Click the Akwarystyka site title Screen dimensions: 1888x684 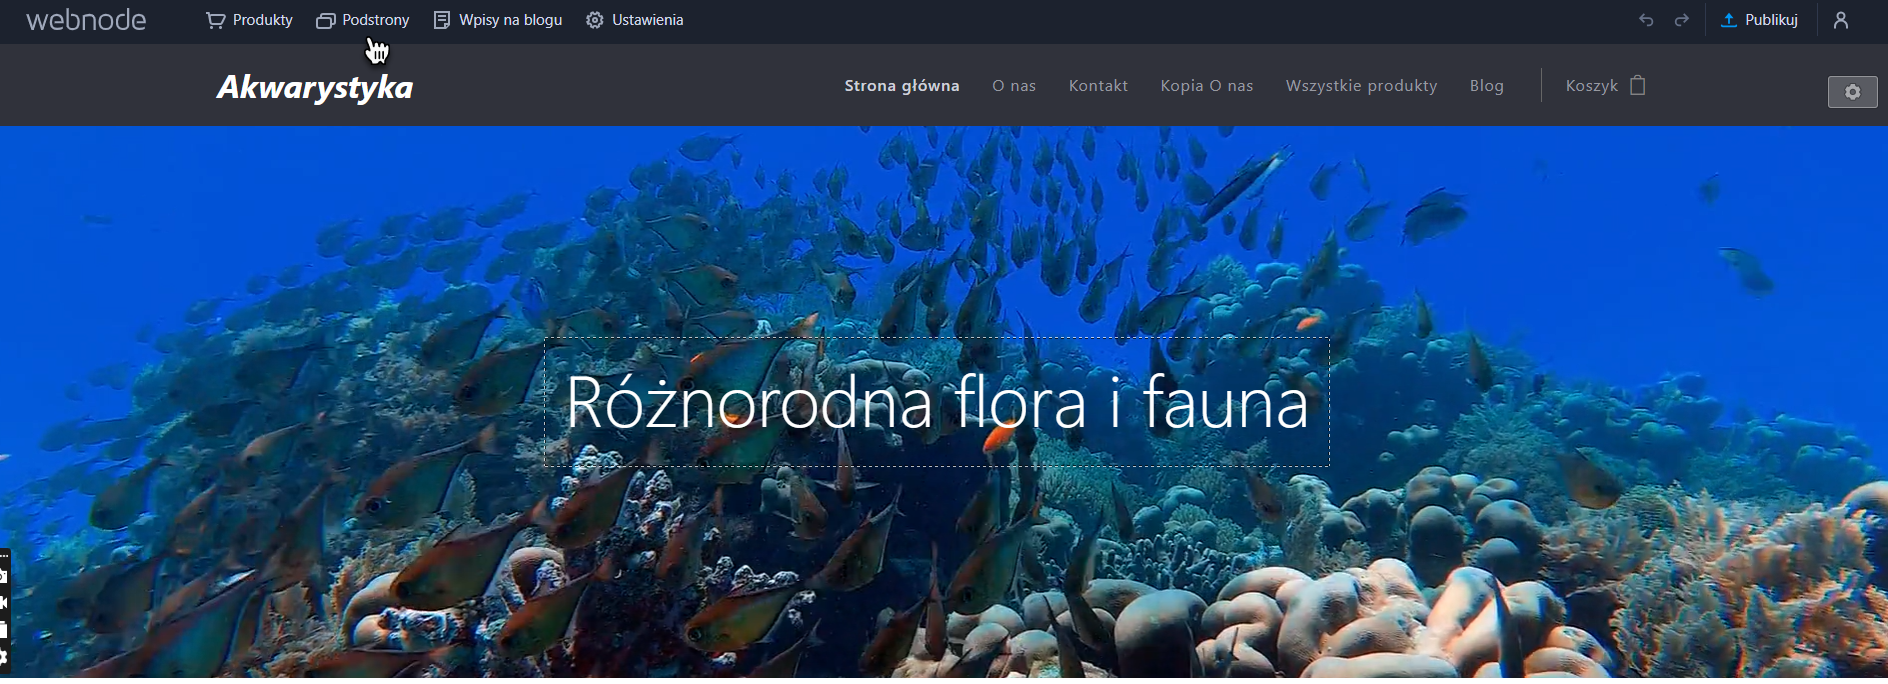pos(315,87)
